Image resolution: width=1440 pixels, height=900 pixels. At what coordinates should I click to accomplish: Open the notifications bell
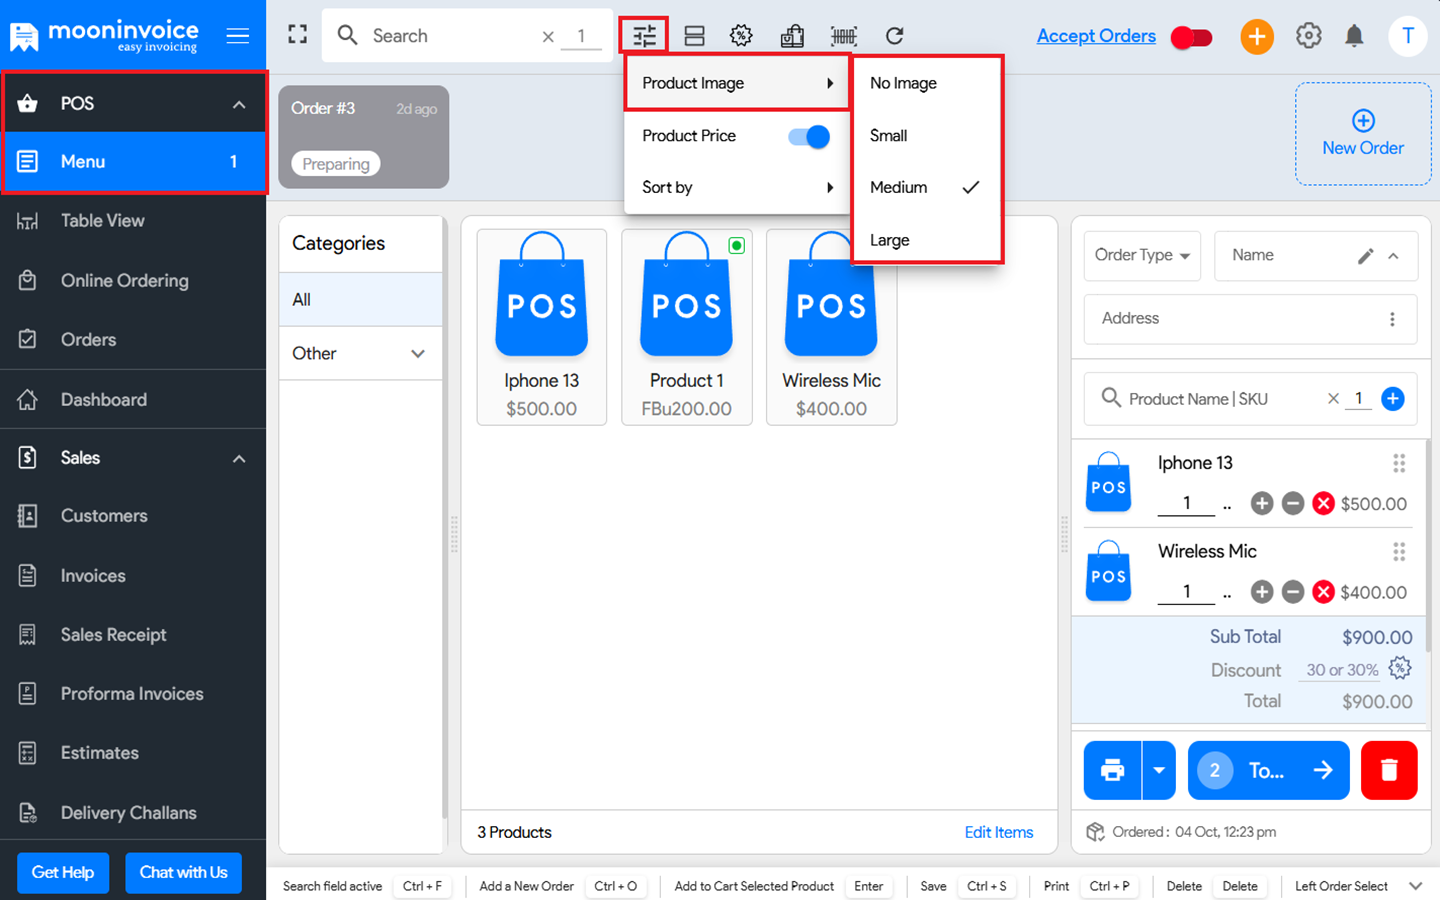(1354, 36)
